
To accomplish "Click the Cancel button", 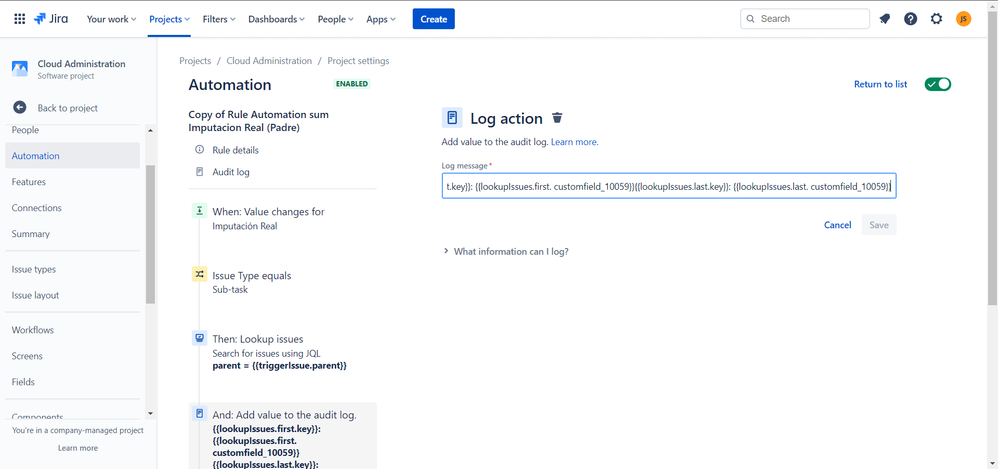I will tap(838, 225).
